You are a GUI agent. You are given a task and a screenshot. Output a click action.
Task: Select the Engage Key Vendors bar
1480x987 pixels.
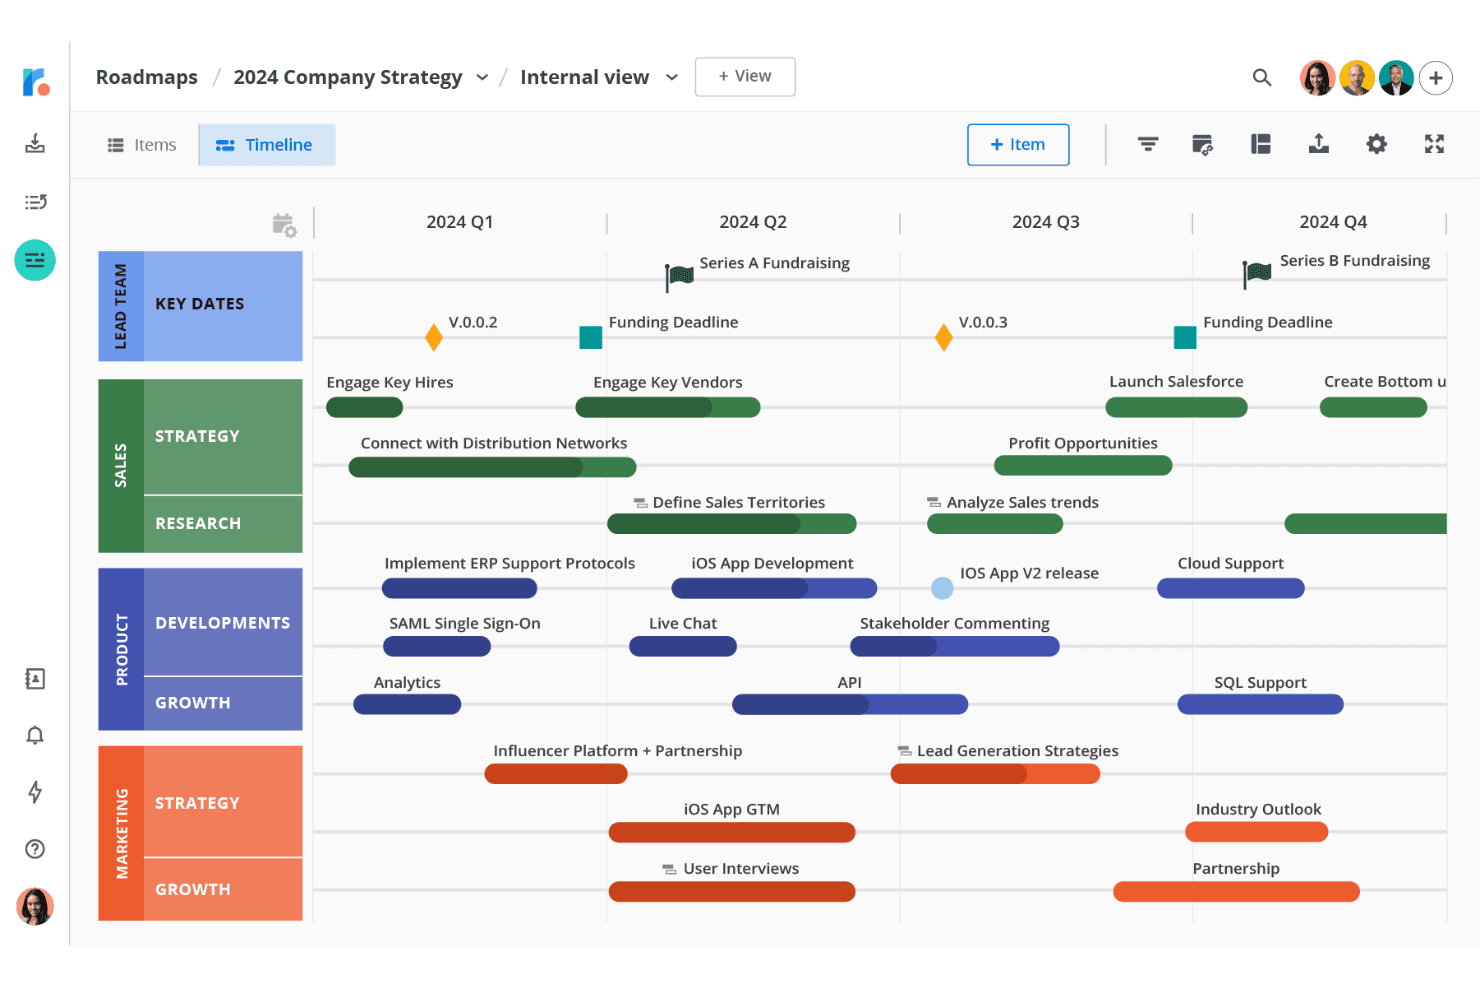(x=668, y=407)
